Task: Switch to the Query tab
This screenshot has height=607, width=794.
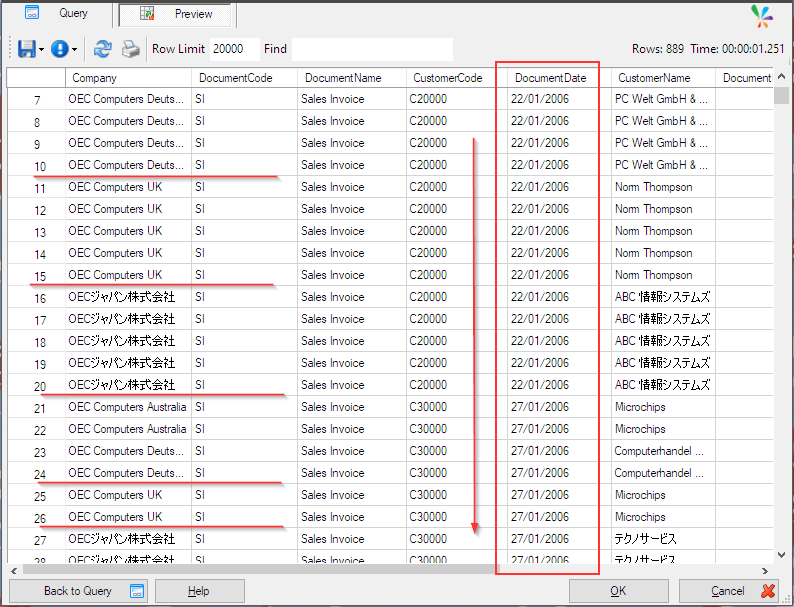Action: pyautogui.click(x=57, y=14)
